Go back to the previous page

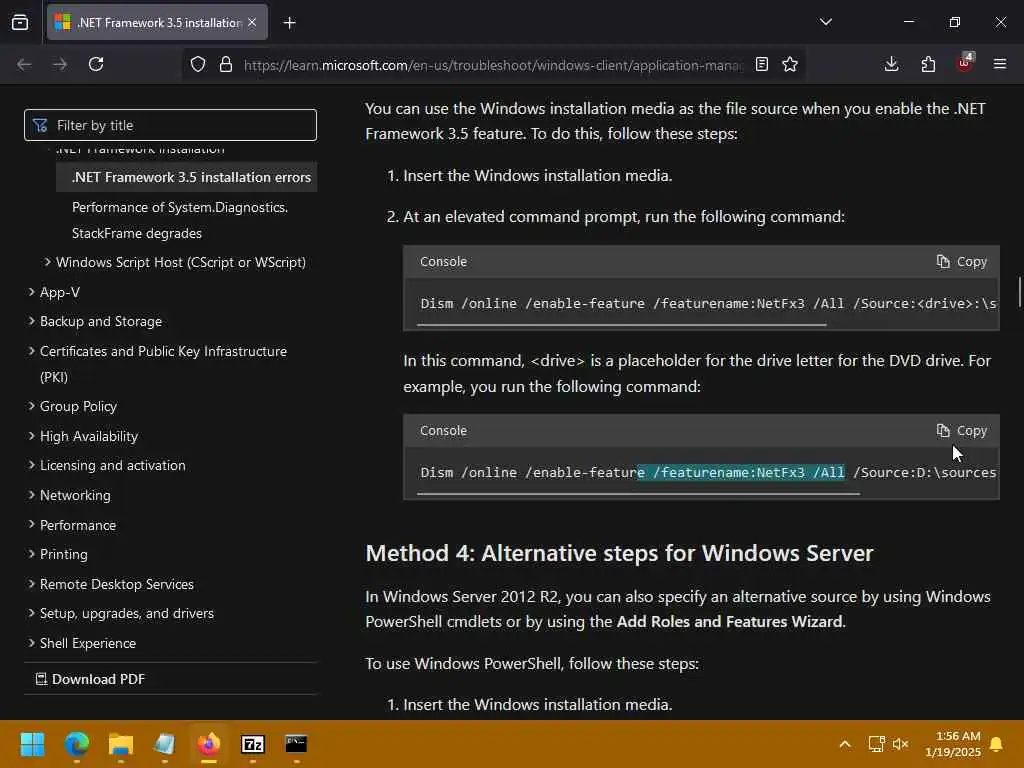pos(24,64)
